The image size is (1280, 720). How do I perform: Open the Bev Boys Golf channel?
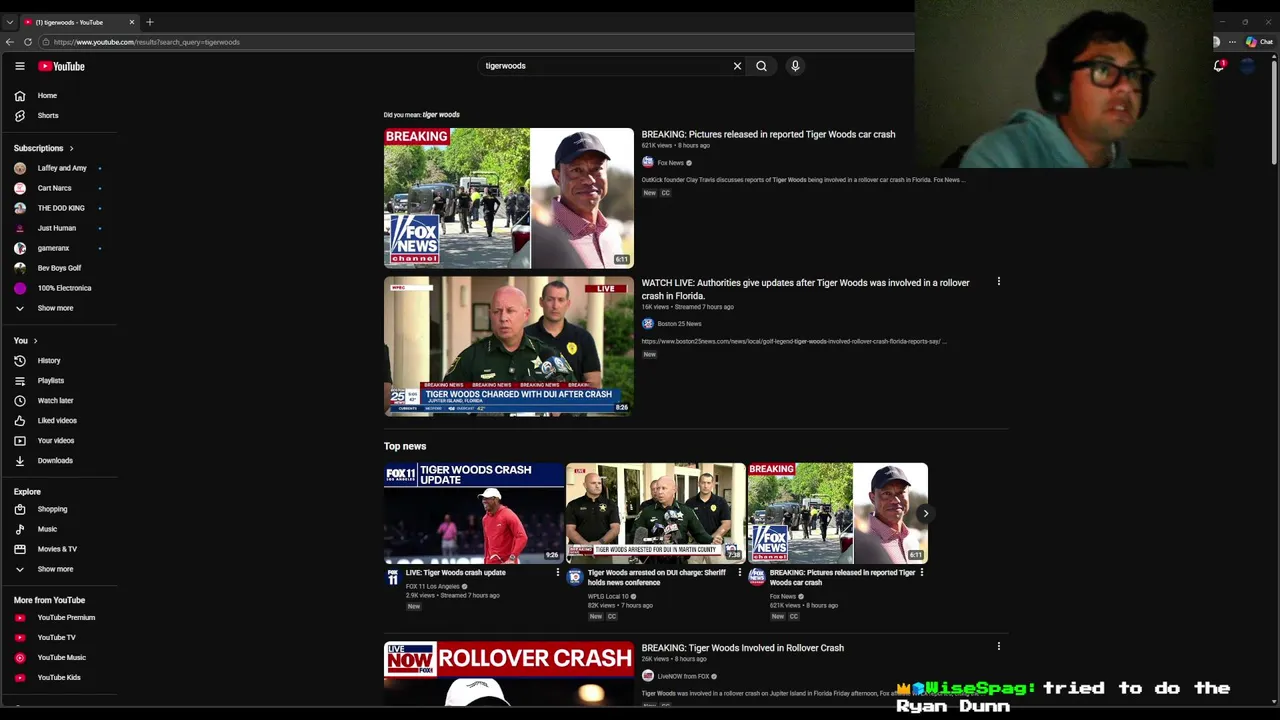(x=60, y=268)
